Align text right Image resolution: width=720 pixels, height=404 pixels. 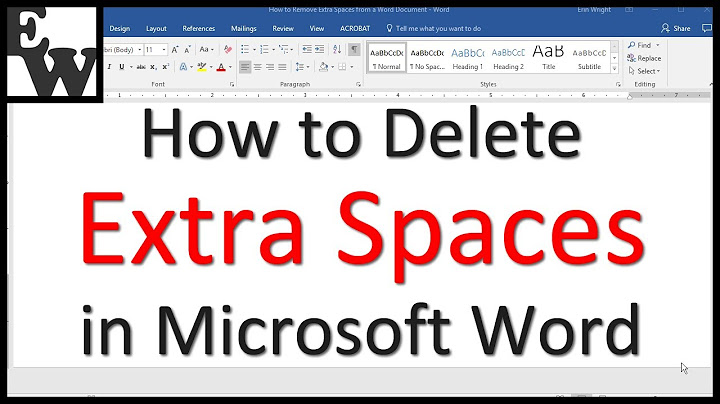[270, 67]
